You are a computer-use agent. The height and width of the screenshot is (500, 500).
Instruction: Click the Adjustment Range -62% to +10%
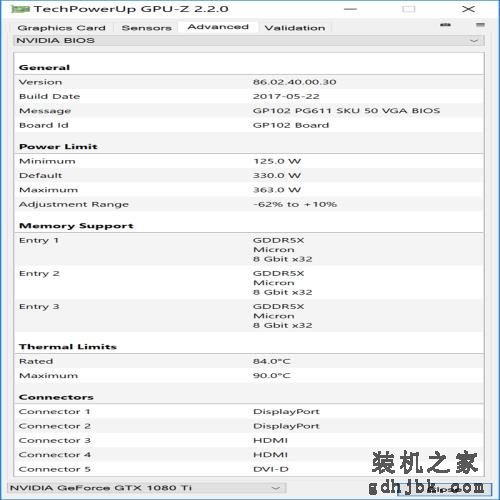[295, 204]
